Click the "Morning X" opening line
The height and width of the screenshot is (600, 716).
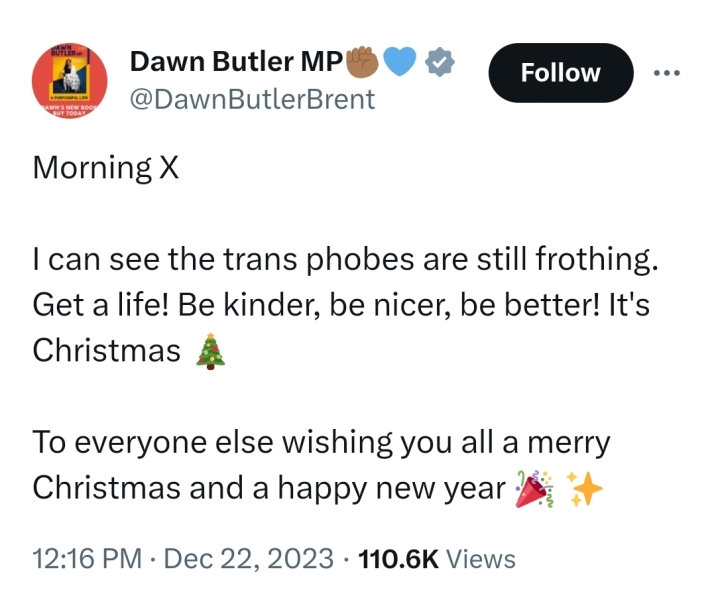(x=105, y=167)
